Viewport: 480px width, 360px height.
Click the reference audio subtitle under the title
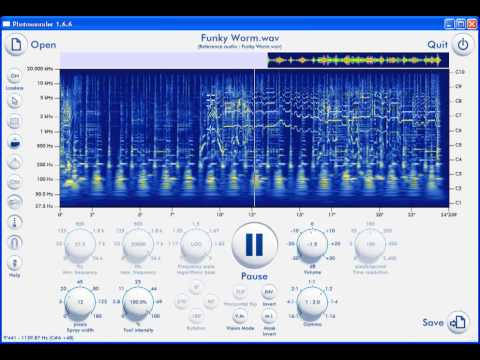(240, 47)
